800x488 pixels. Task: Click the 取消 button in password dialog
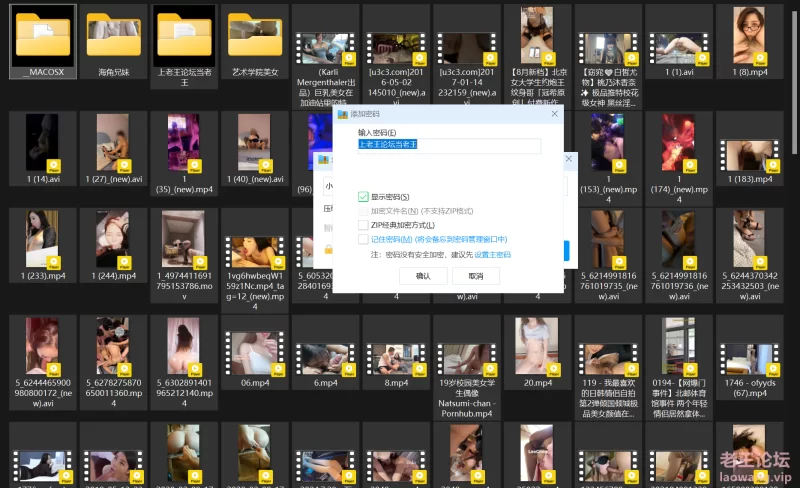coord(476,276)
